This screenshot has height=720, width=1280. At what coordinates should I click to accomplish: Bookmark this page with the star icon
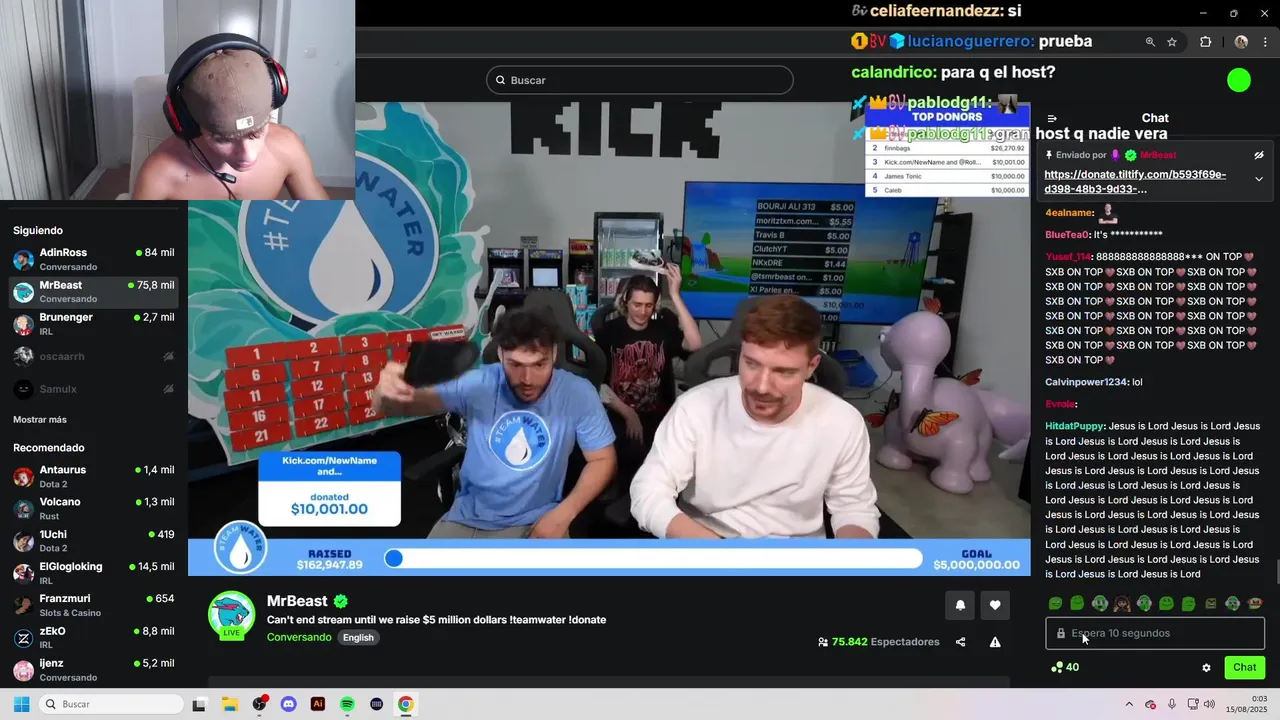tap(1172, 42)
